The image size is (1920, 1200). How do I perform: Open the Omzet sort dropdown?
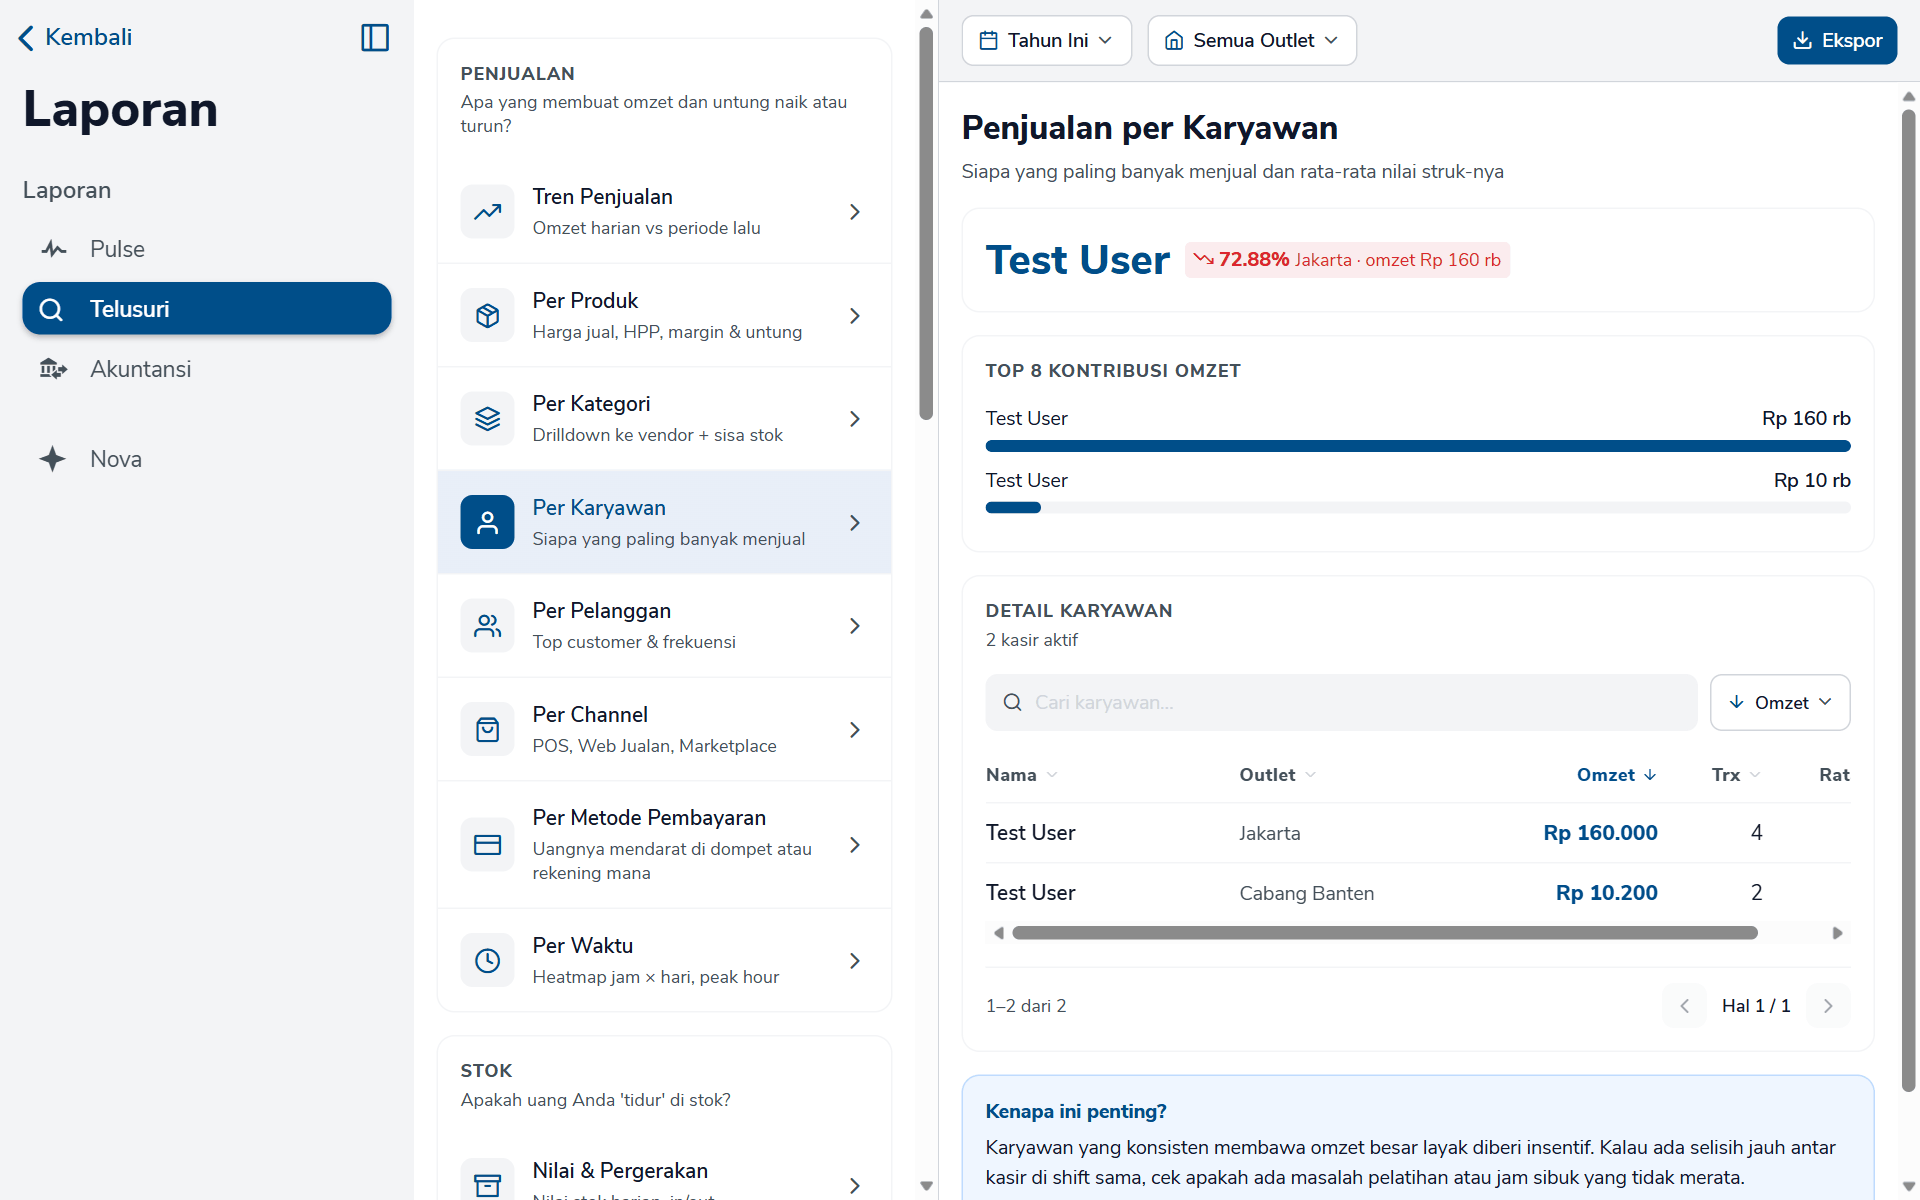[1780, 703]
